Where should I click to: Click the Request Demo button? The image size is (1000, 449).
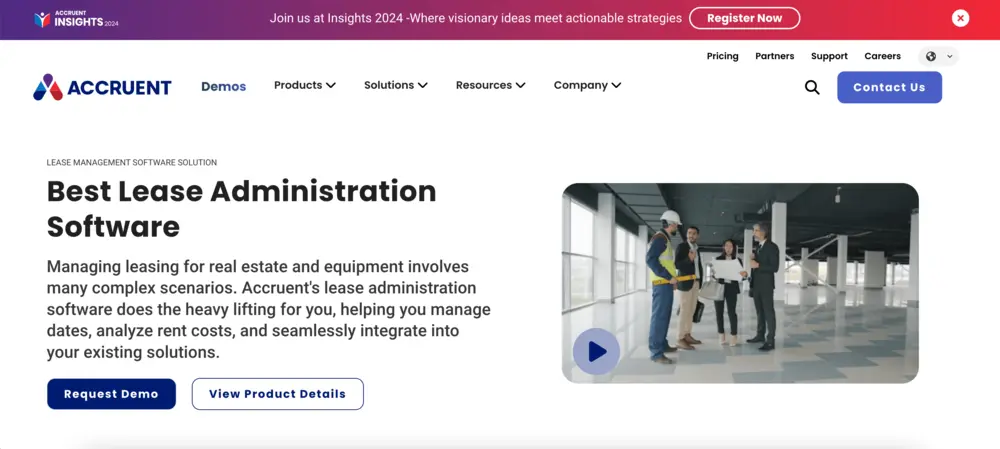click(x=111, y=394)
